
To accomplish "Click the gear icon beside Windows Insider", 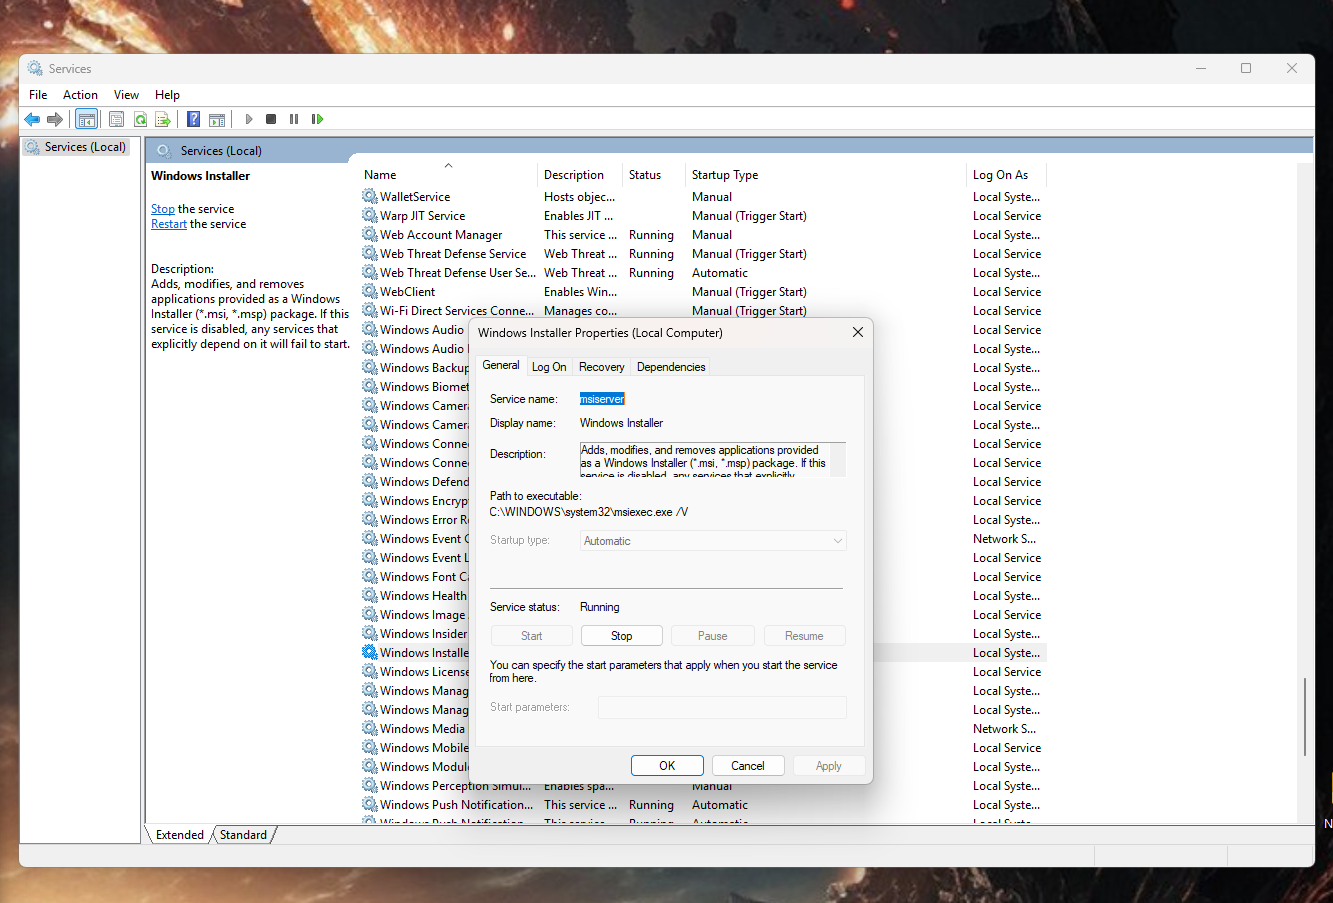I will [x=370, y=634].
